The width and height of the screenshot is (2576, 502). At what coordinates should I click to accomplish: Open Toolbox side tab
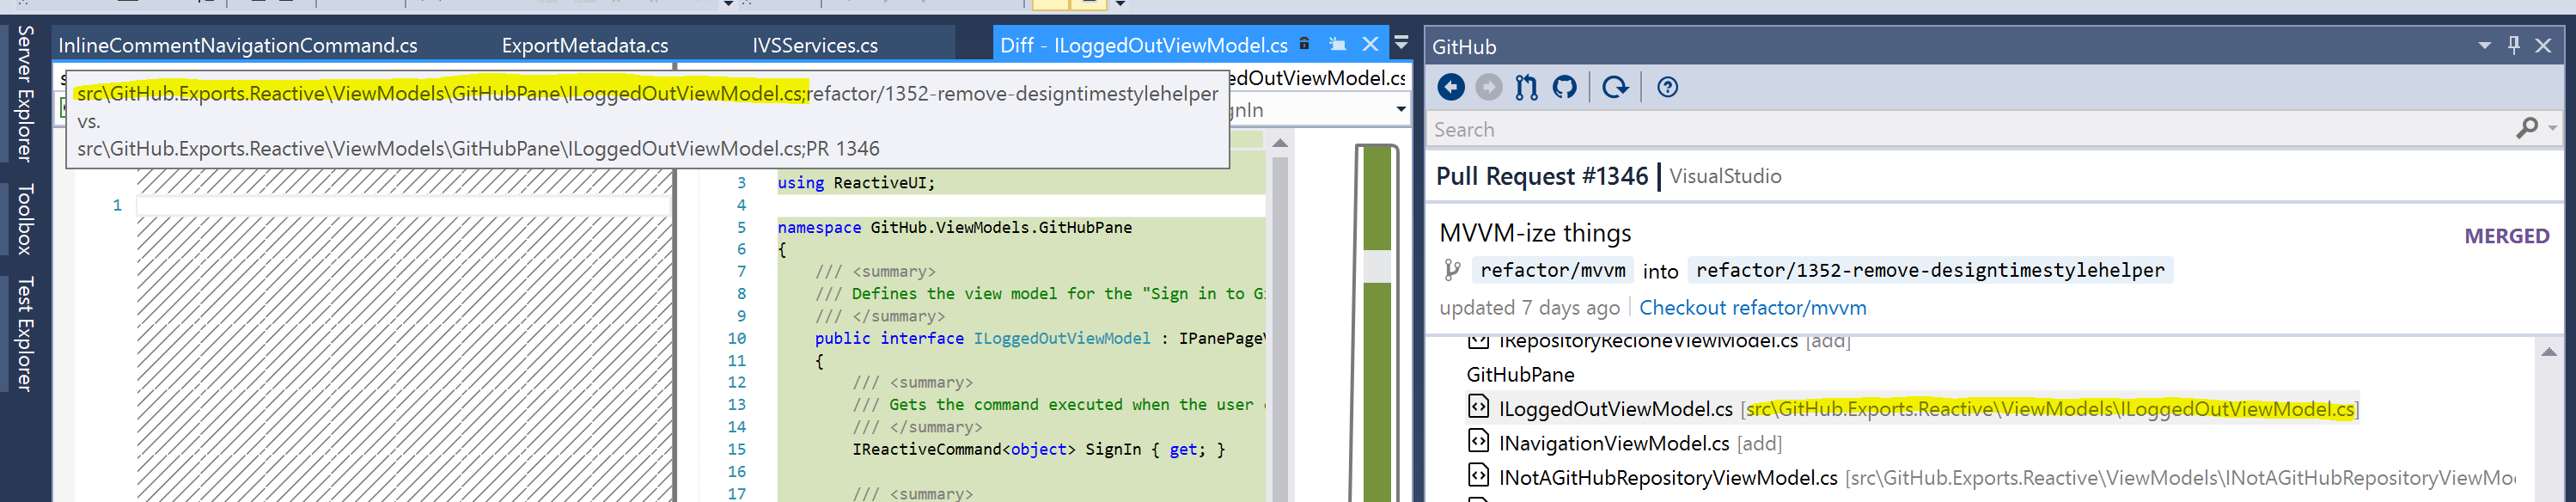click(25, 219)
